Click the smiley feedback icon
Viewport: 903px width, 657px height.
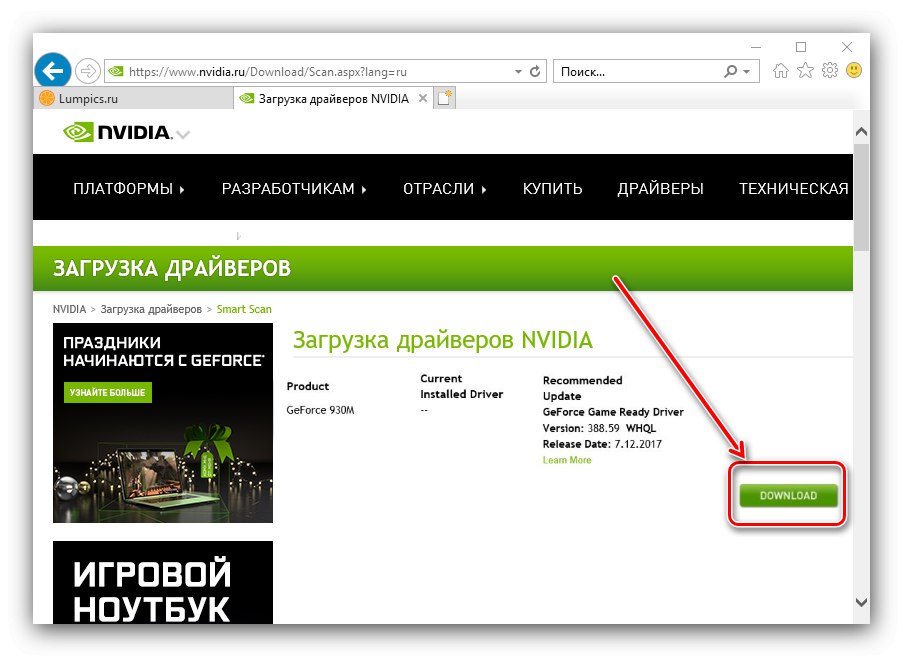(854, 70)
